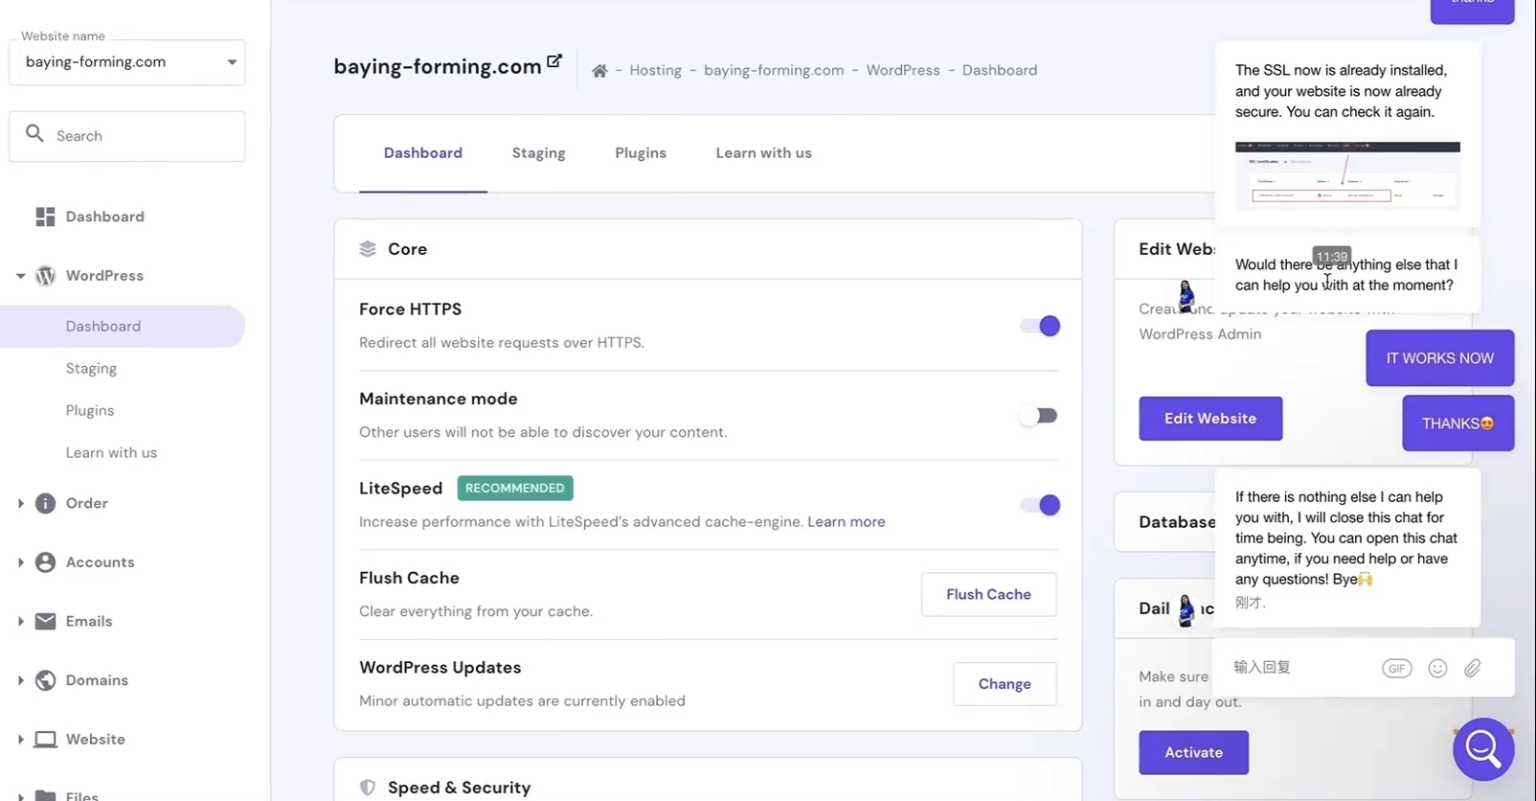Click the attachment paperclip icon
Screen dimensions: 1536x801
1472,668
